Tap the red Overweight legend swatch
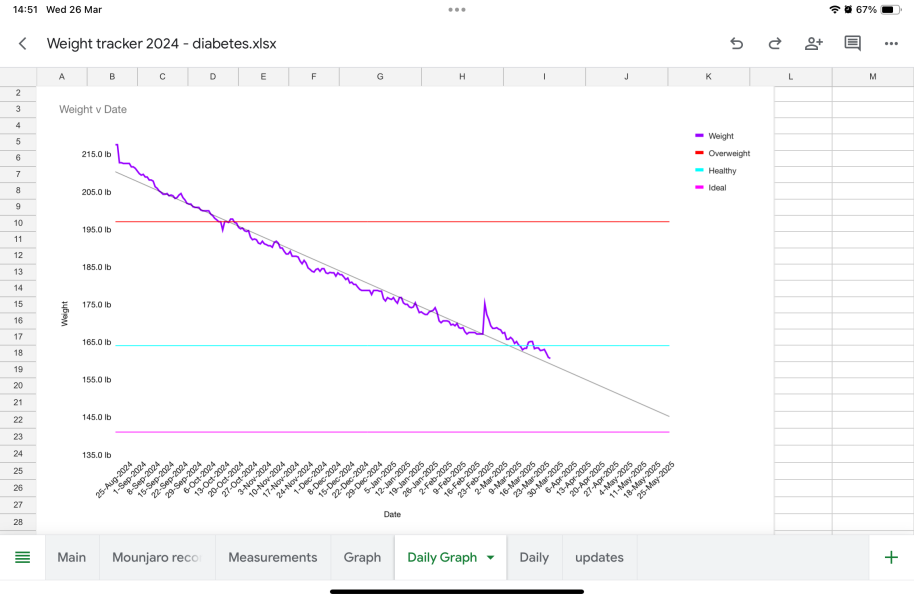The width and height of the screenshot is (914, 600). (698, 152)
